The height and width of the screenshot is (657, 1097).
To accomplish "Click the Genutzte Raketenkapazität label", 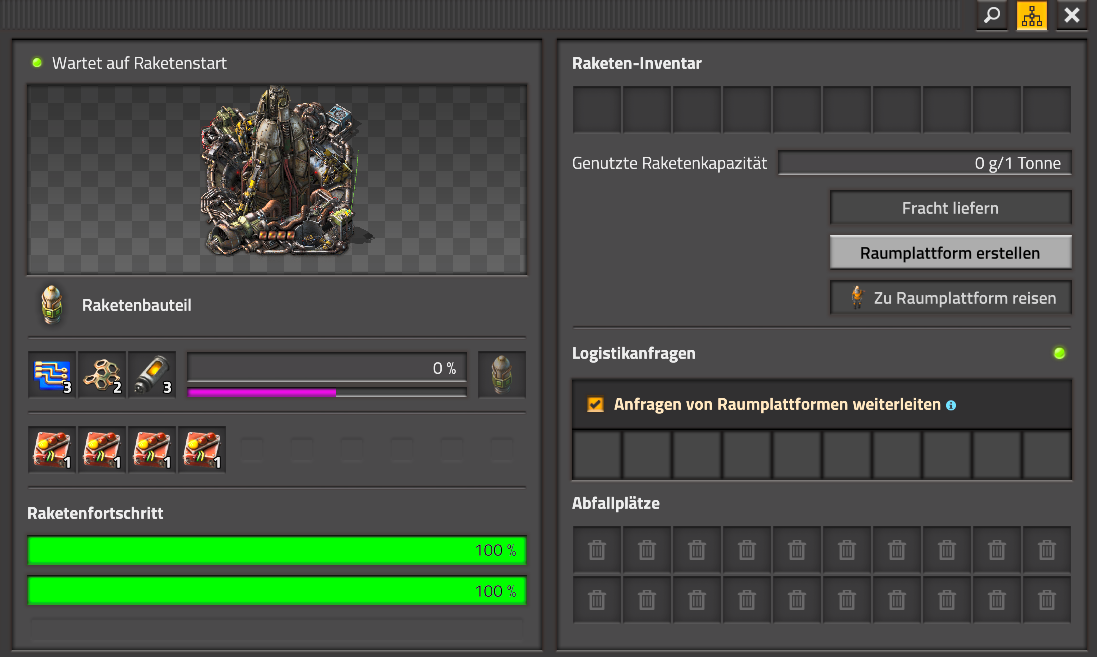I will coord(670,163).
